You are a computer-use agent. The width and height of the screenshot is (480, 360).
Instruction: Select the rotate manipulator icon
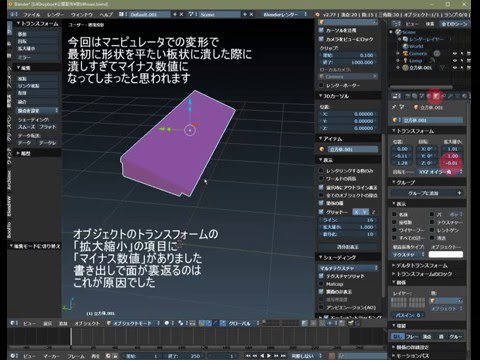[216, 323]
